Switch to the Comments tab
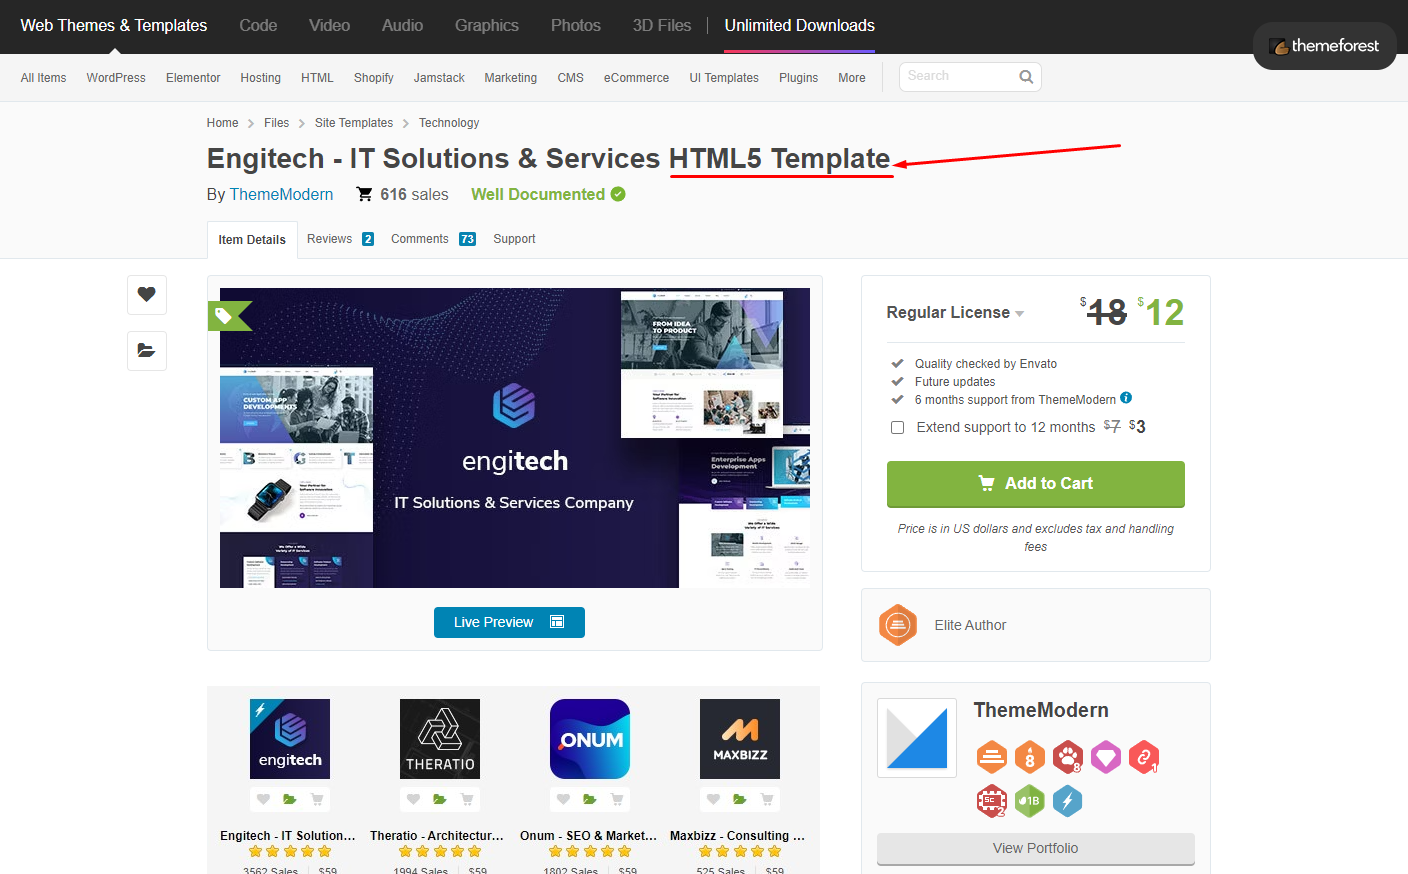This screenshot has width=1408, height=874. (433, 239)
